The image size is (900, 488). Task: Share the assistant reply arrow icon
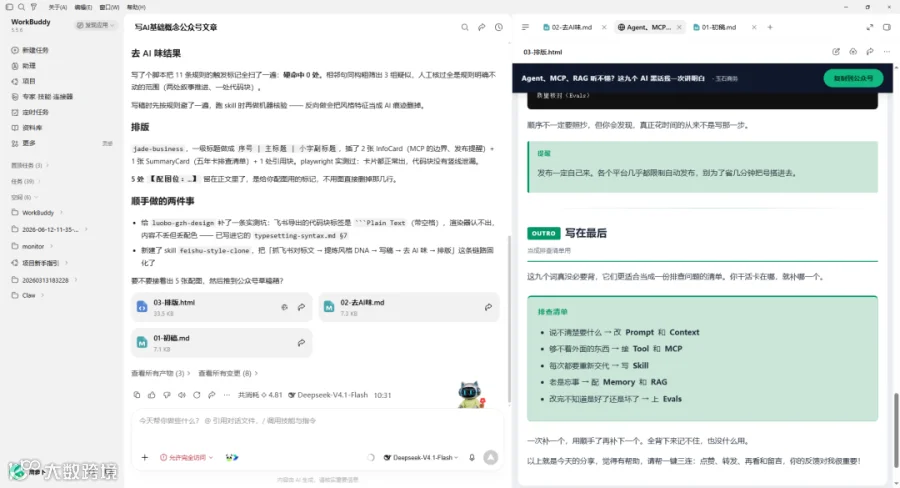tap(212, 395)
